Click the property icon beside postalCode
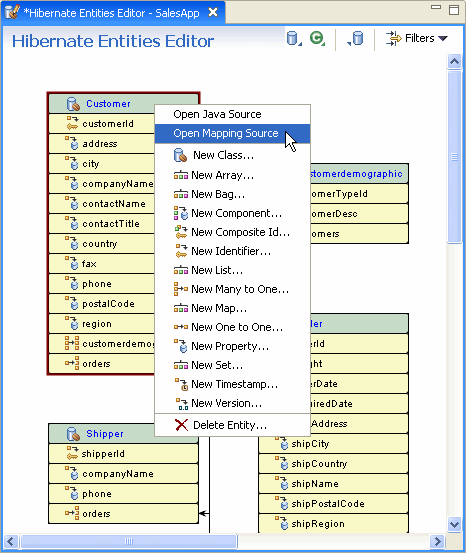This screenshot has width=466, height=553. (72, 304)
